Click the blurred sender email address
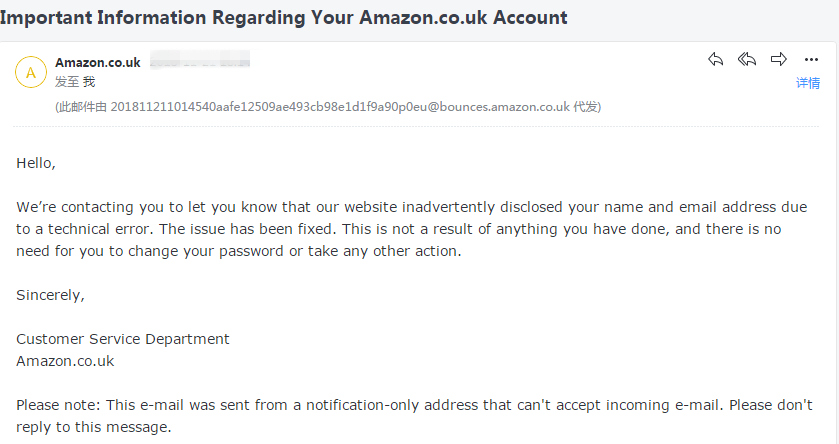Image resolution: width=839 pixels, height=444 pixels. point(199,62)
